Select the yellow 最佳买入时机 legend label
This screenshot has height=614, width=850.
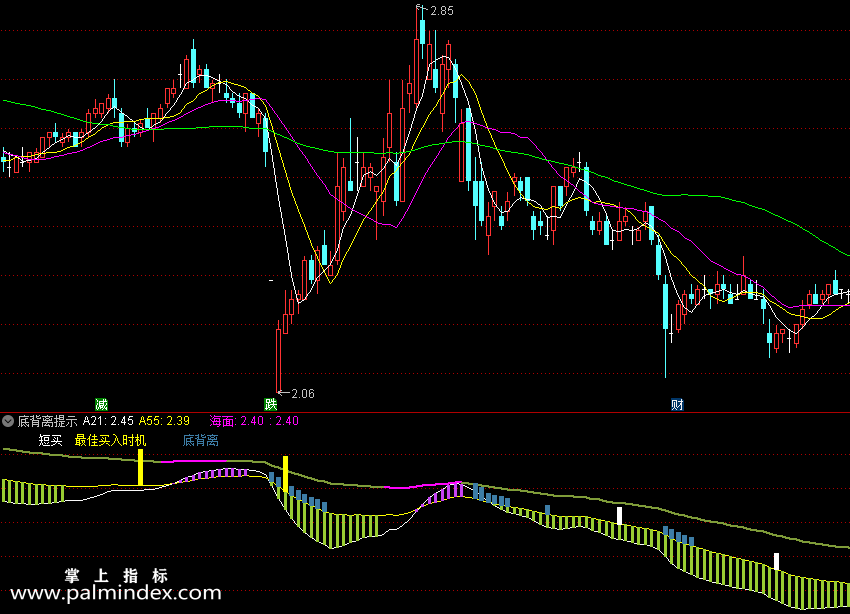(110, 441)
